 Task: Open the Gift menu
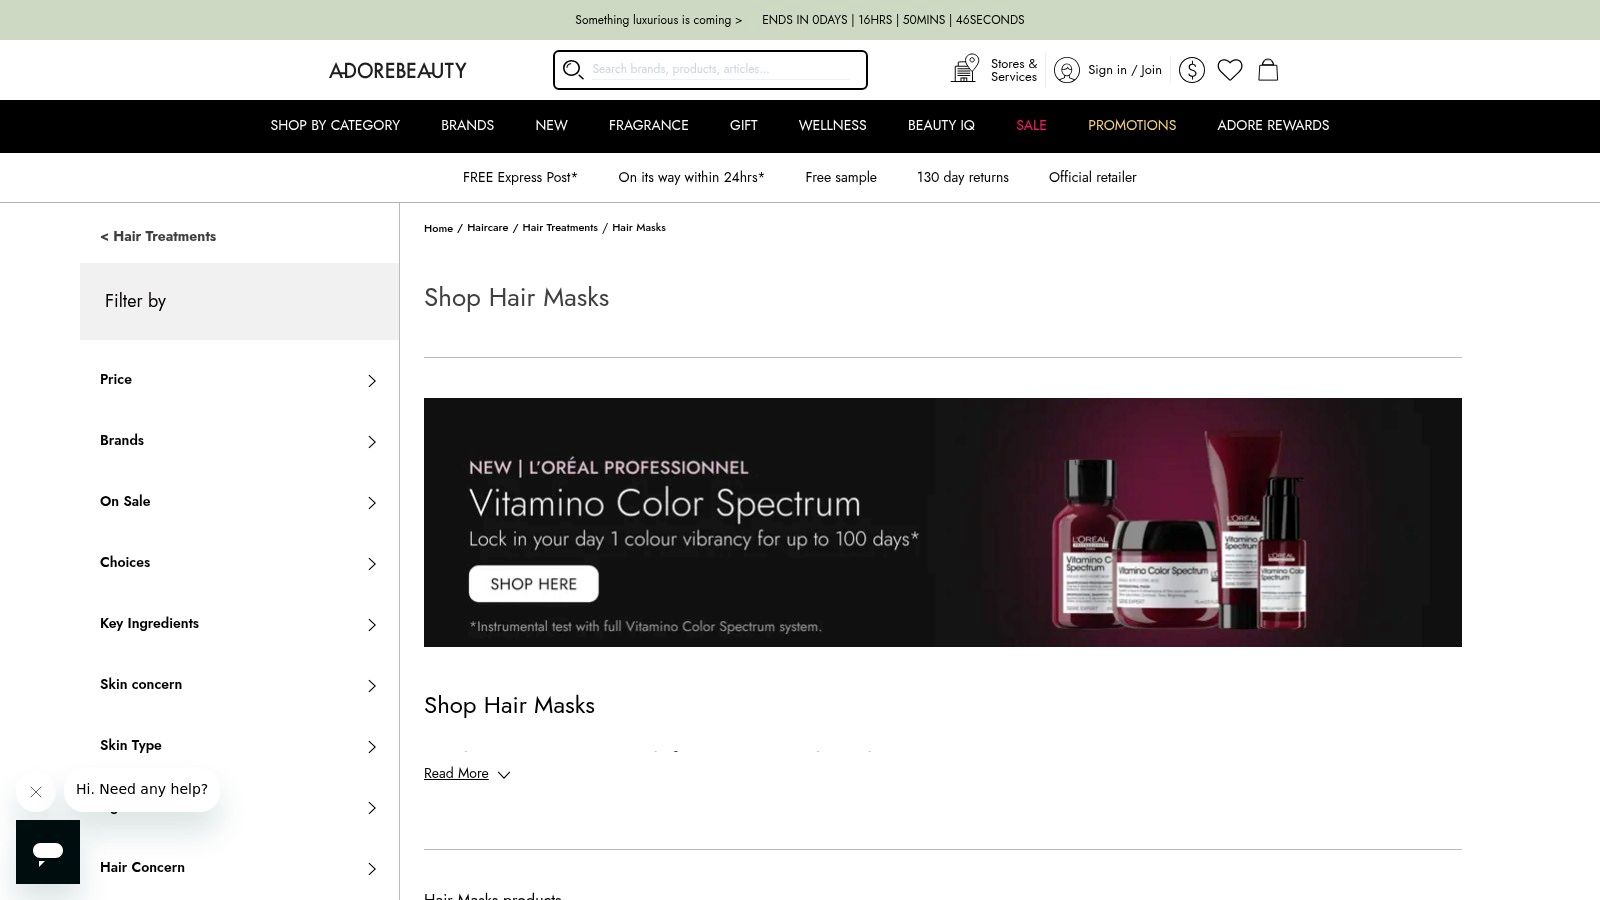pyautogui.click(x=743, y=126)
